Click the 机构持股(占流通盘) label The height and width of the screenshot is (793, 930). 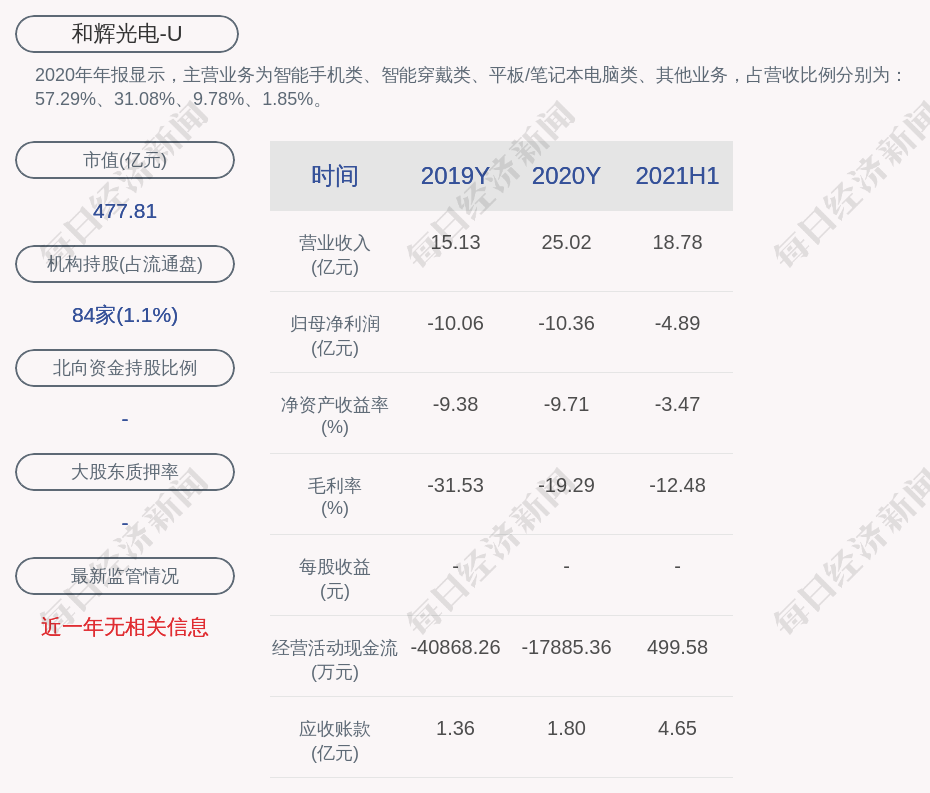point(125,264)
